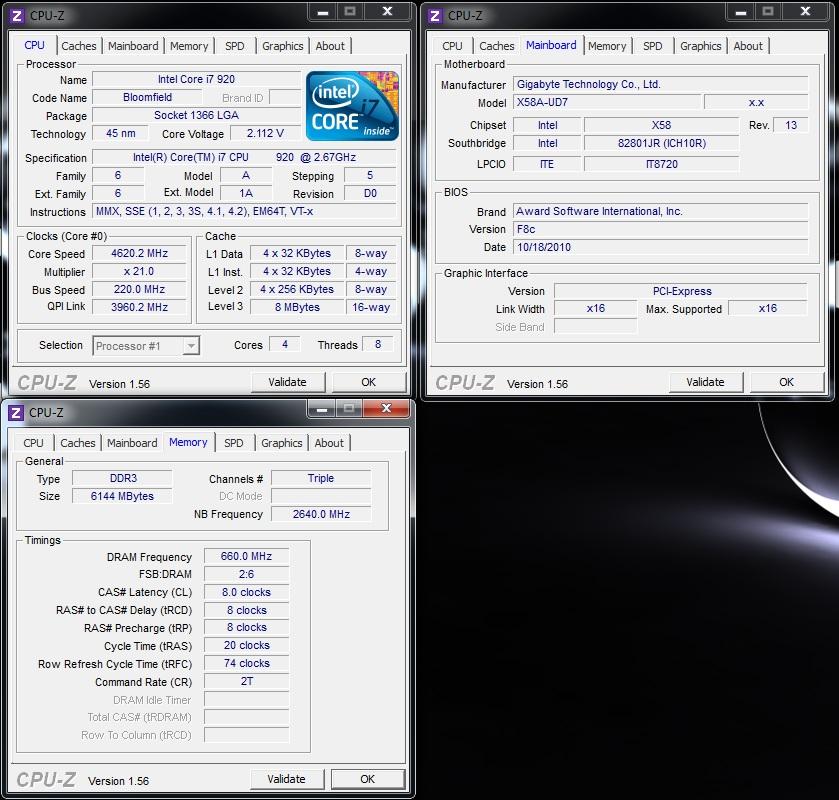Click the Manufacturer field 'Gigabyte Technology Co., Ltd.'

click(x=661, y=84)
